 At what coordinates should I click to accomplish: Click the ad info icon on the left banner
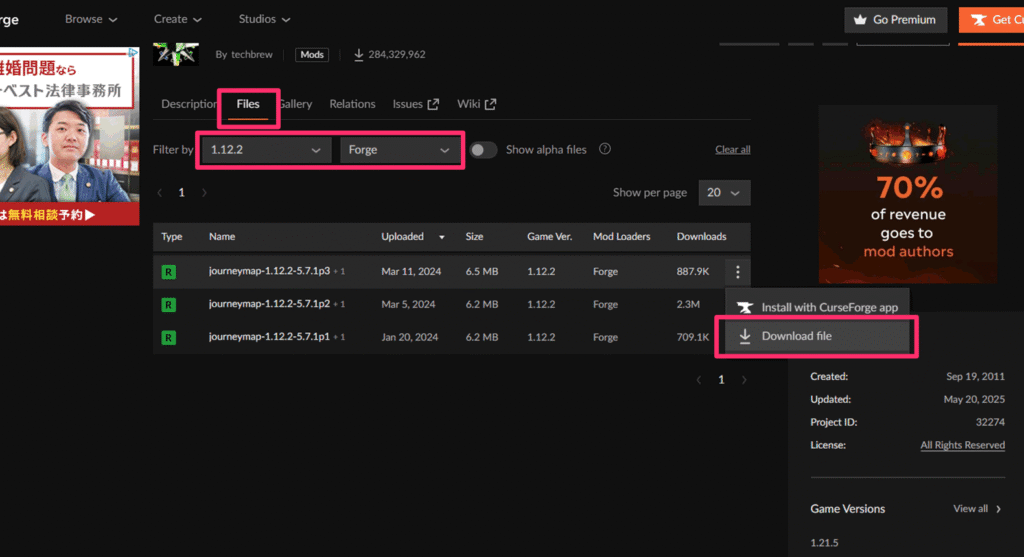133,52
